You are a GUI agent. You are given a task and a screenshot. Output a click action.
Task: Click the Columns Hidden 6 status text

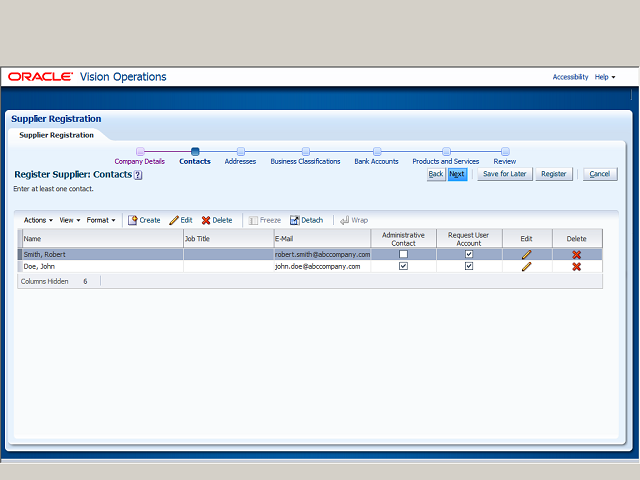(x=54, y=282)
